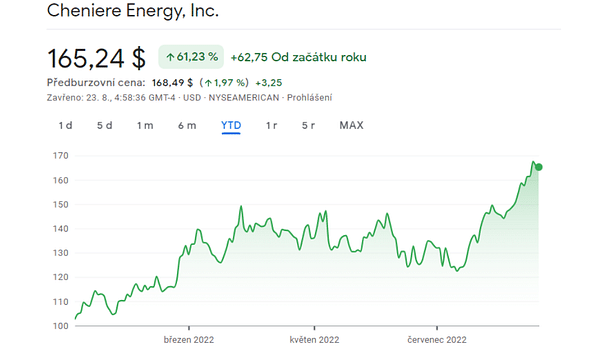Switch to the 5 d range
Viewport: 600px width, 360px height.
104,125
